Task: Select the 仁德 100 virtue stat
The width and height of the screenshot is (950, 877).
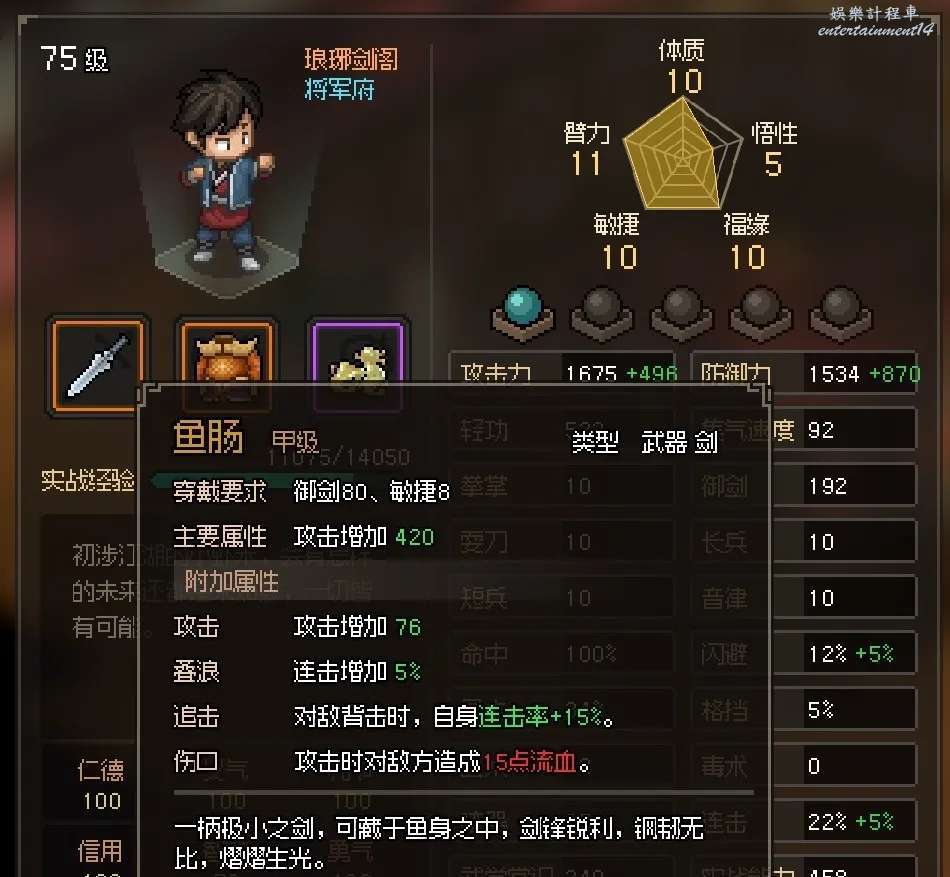Action: click(x=101, y=786)
